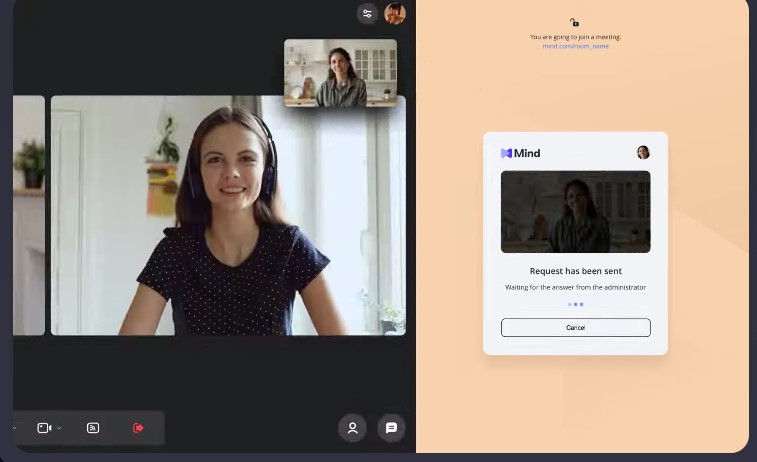Click the user avatar in the join dialog
This screenshot has width=757, height=462.
pos(643,152)
